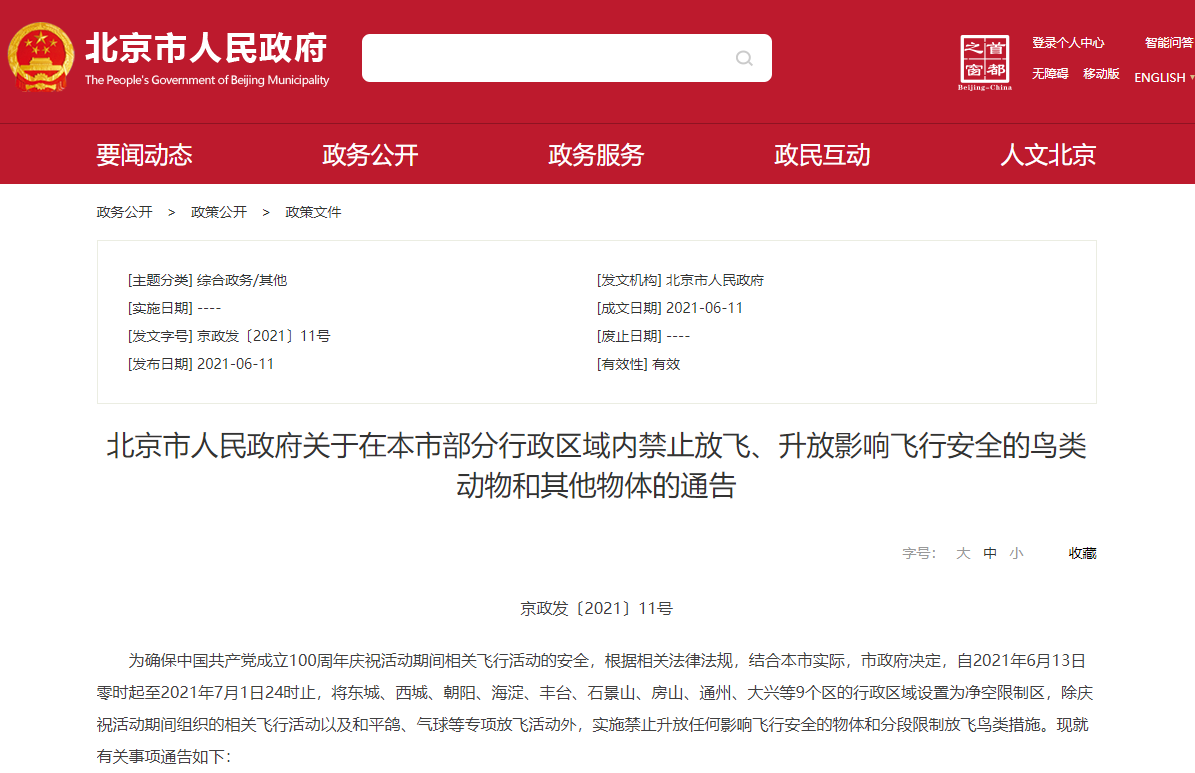Expand the ENGLISH language dropdown
The height and width of the screenshot is (773, 1195).
click(1162, 77)
